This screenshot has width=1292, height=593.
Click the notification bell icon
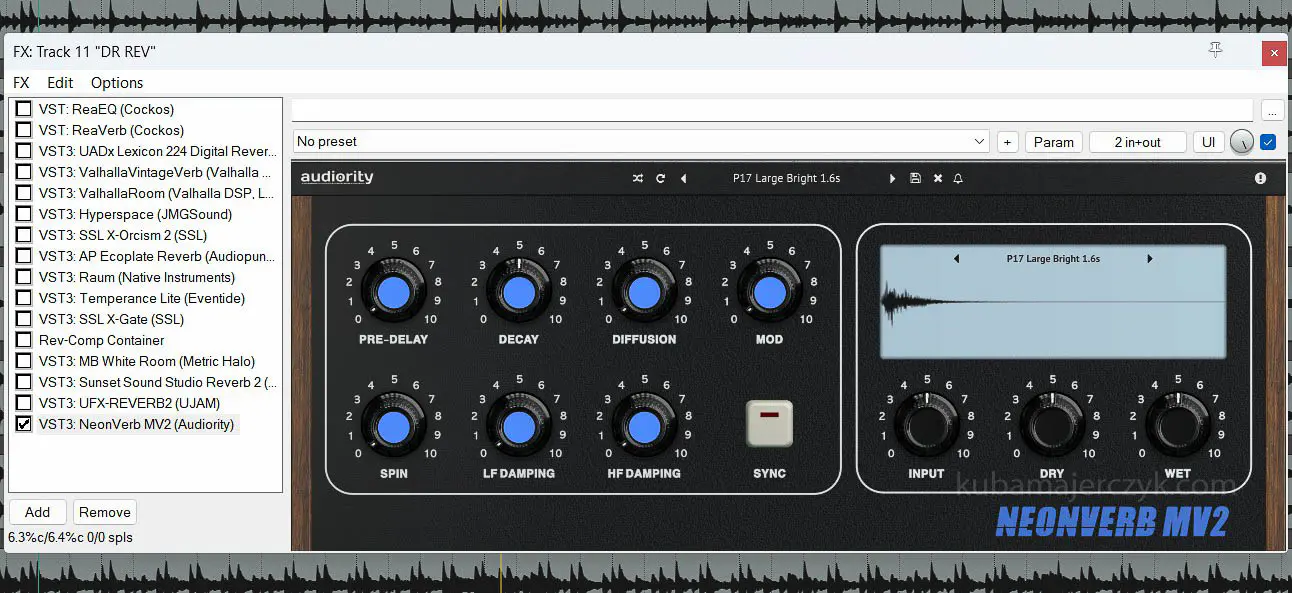958,179
